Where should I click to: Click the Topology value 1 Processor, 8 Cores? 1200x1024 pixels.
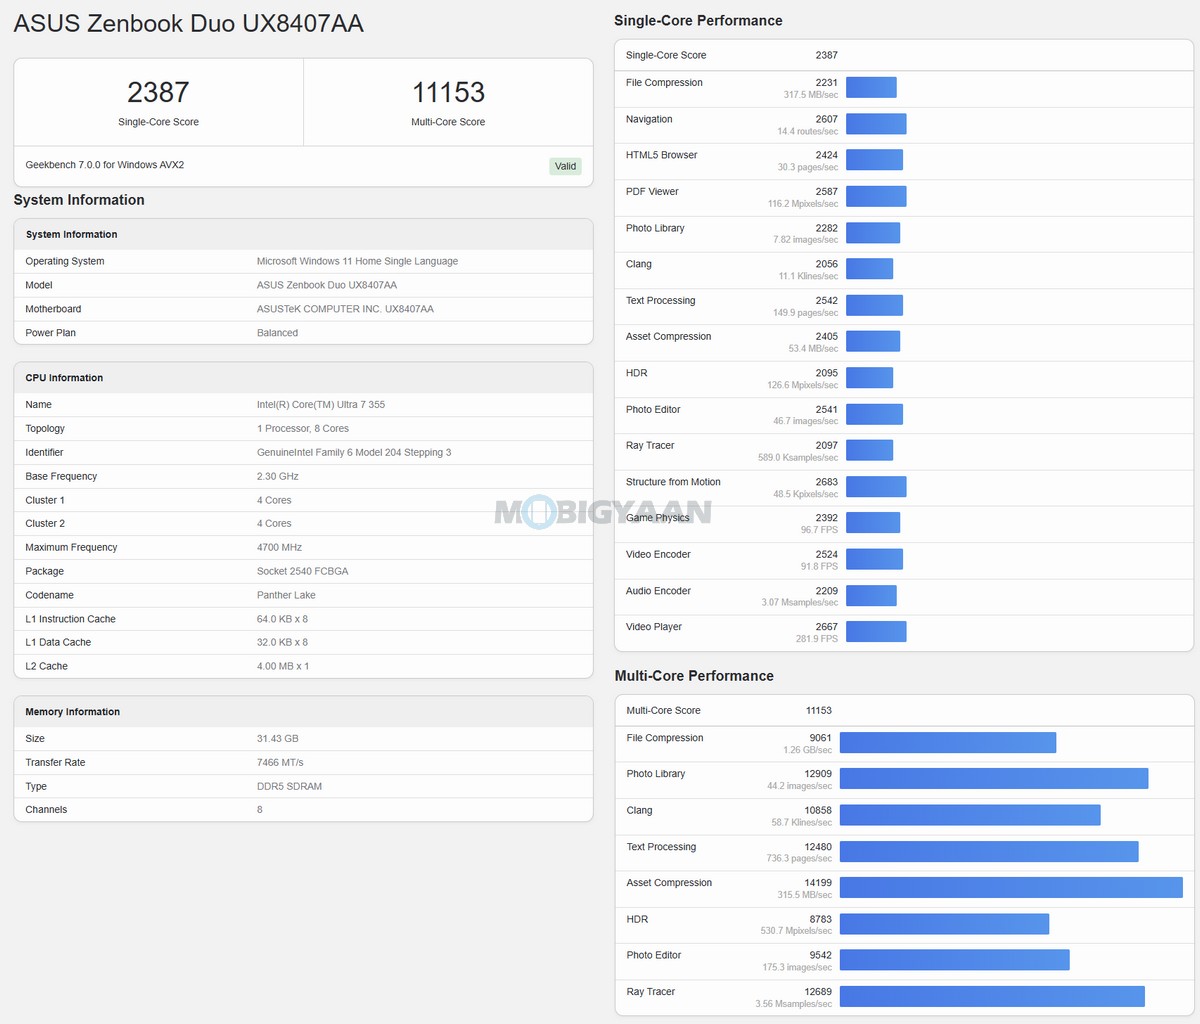[x=302, y=428]
